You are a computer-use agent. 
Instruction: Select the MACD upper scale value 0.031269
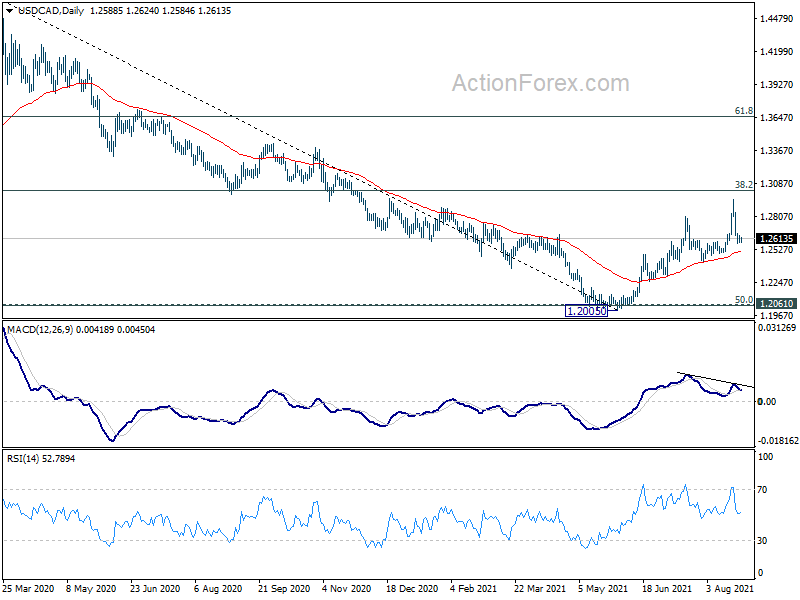click(777, 328)
